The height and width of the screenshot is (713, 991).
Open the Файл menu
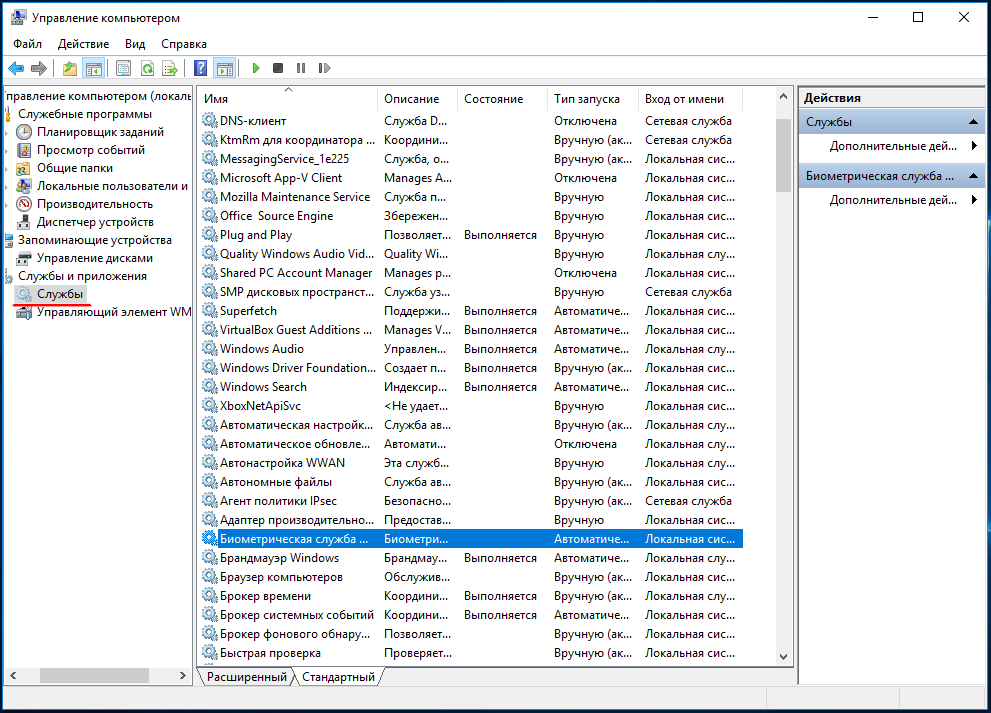point(27,44)
